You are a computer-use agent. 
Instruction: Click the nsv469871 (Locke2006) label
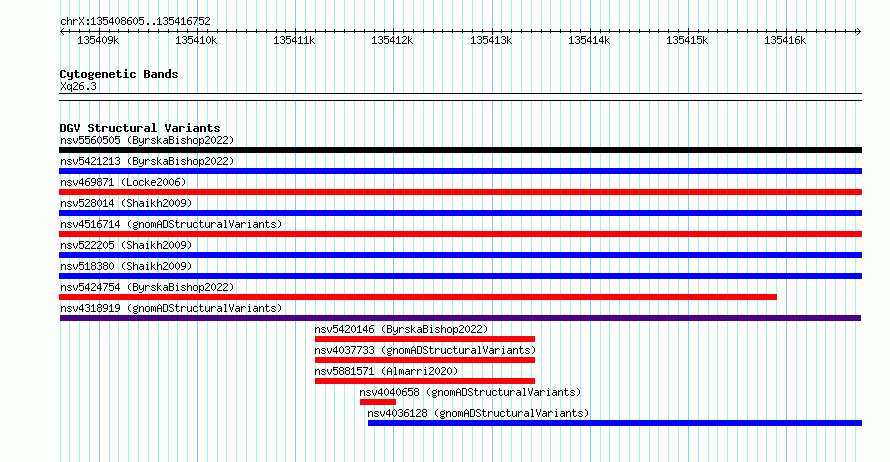123,182
